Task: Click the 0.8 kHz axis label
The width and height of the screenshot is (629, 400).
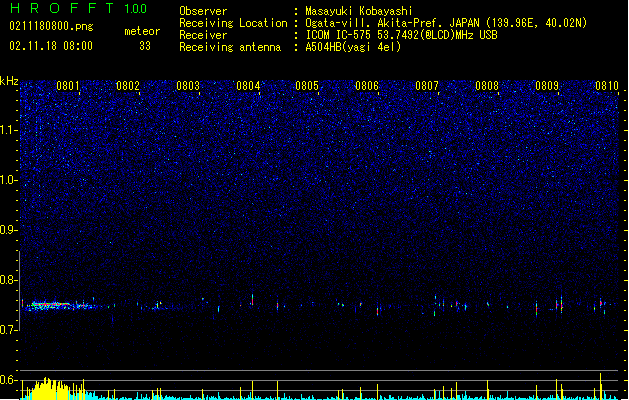Action: coord(9,280)
